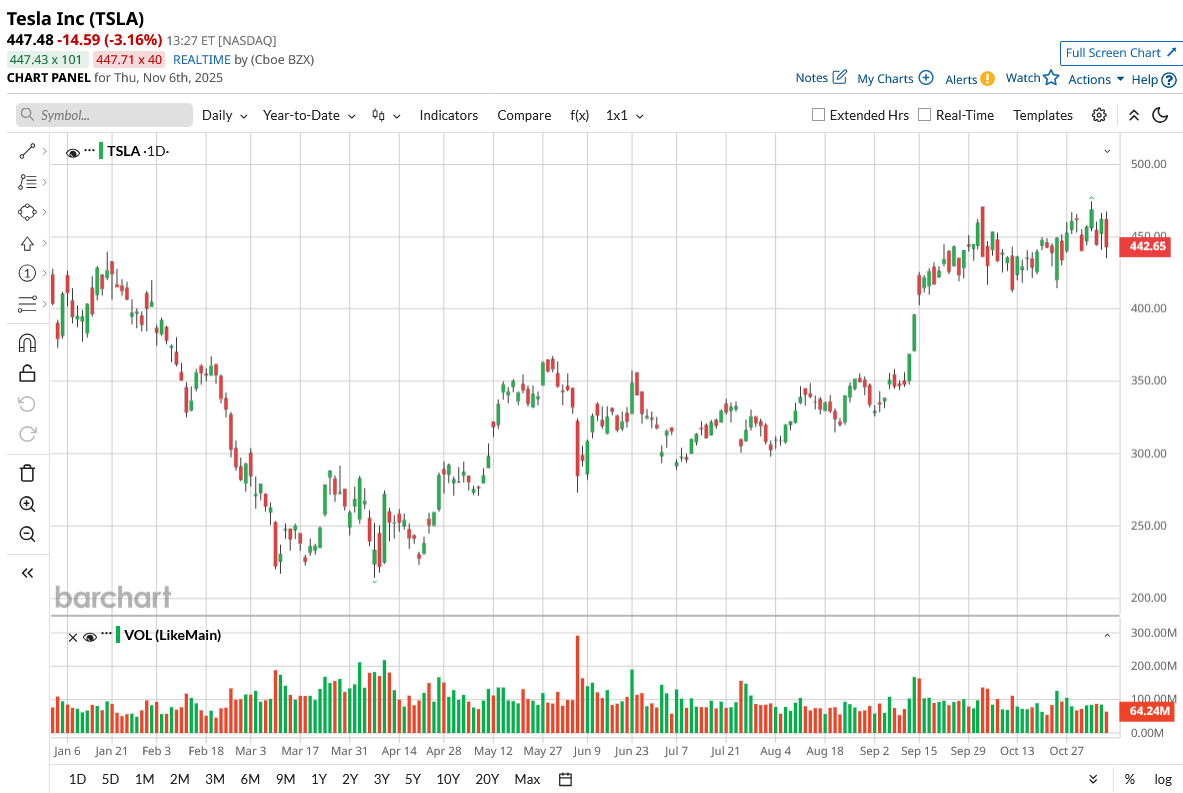Screen dimensions: 1183x793
Task: Click into the Symbol search field
Action: pyautogui.click(x=104, y=115)
